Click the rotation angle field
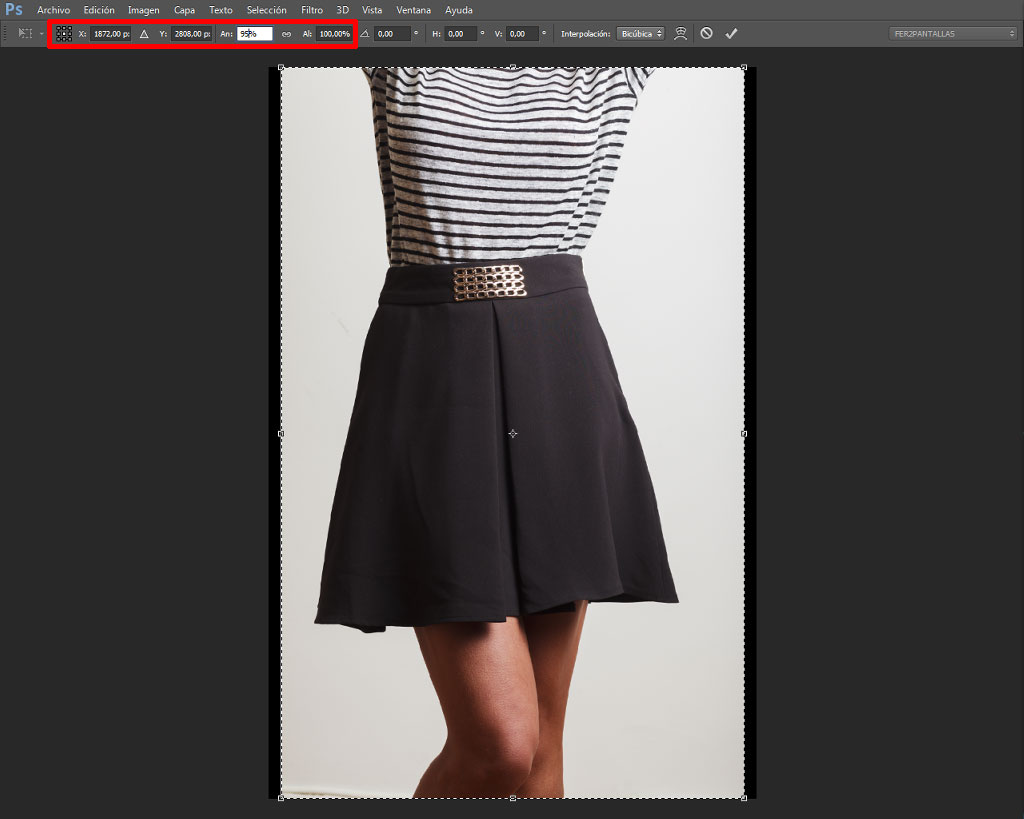 (x=392, y=34)
